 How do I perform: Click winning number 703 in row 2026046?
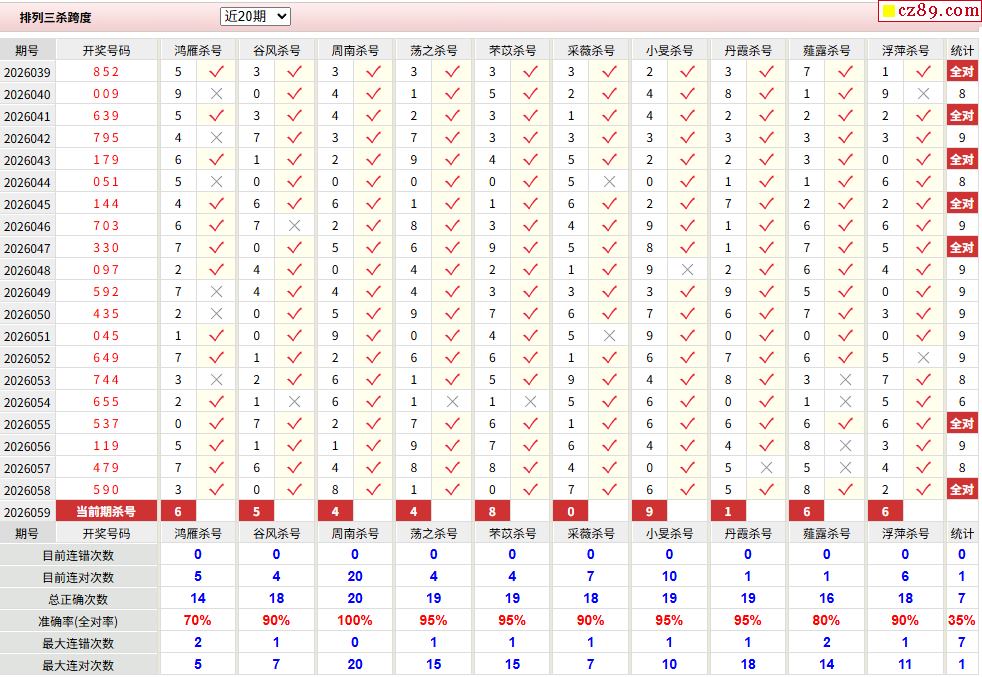coord(106,225)
